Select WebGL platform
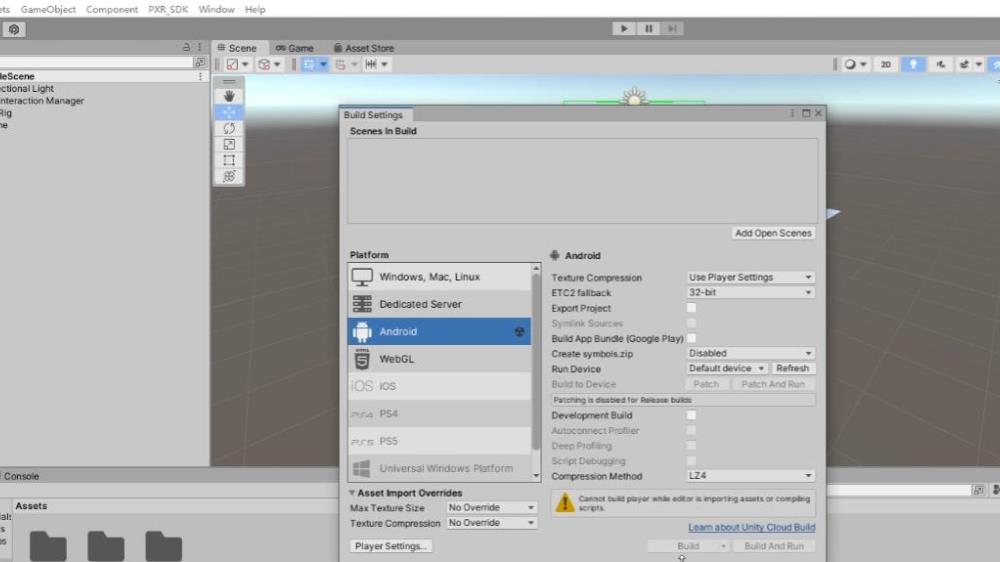This screenshot has height=562, width=1000. pos(439,359)
